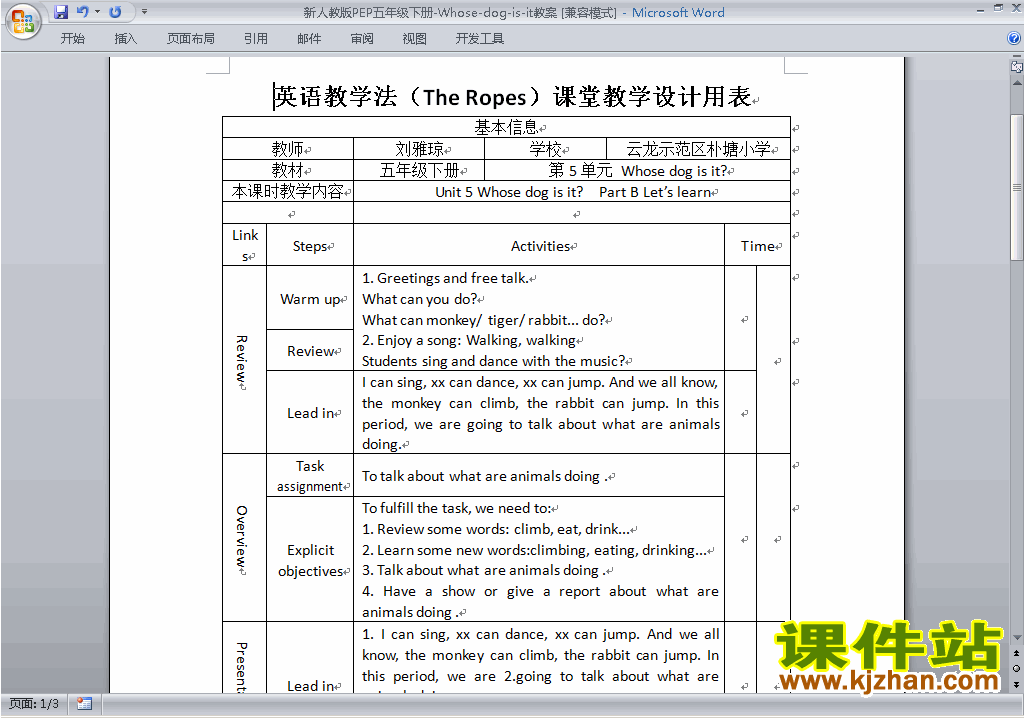Click the Time column header
This screenshot has height=718, width=1024.
tap(758, 246)
